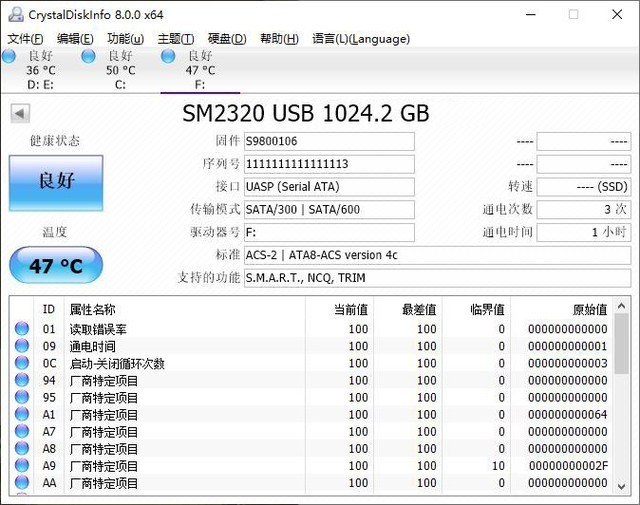Click raw value 00000000002F
The height and width of the screenshot is (505, 640).
568,465
